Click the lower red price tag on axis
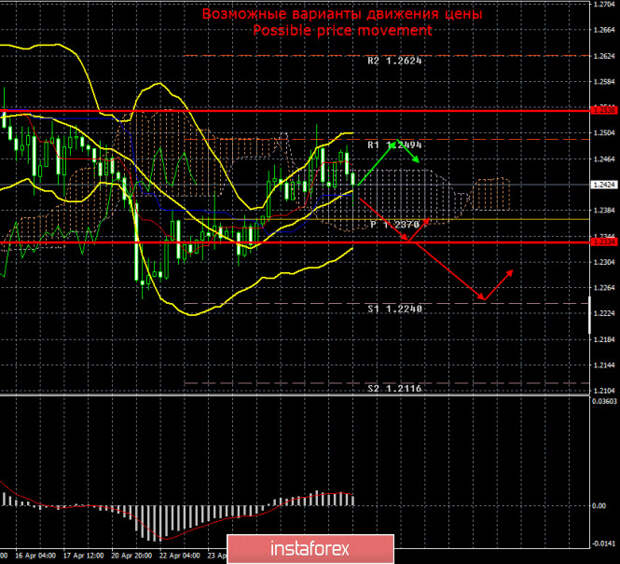Image resolution: width=620 pixels, height=564 pixels. [x=604, y=242]
